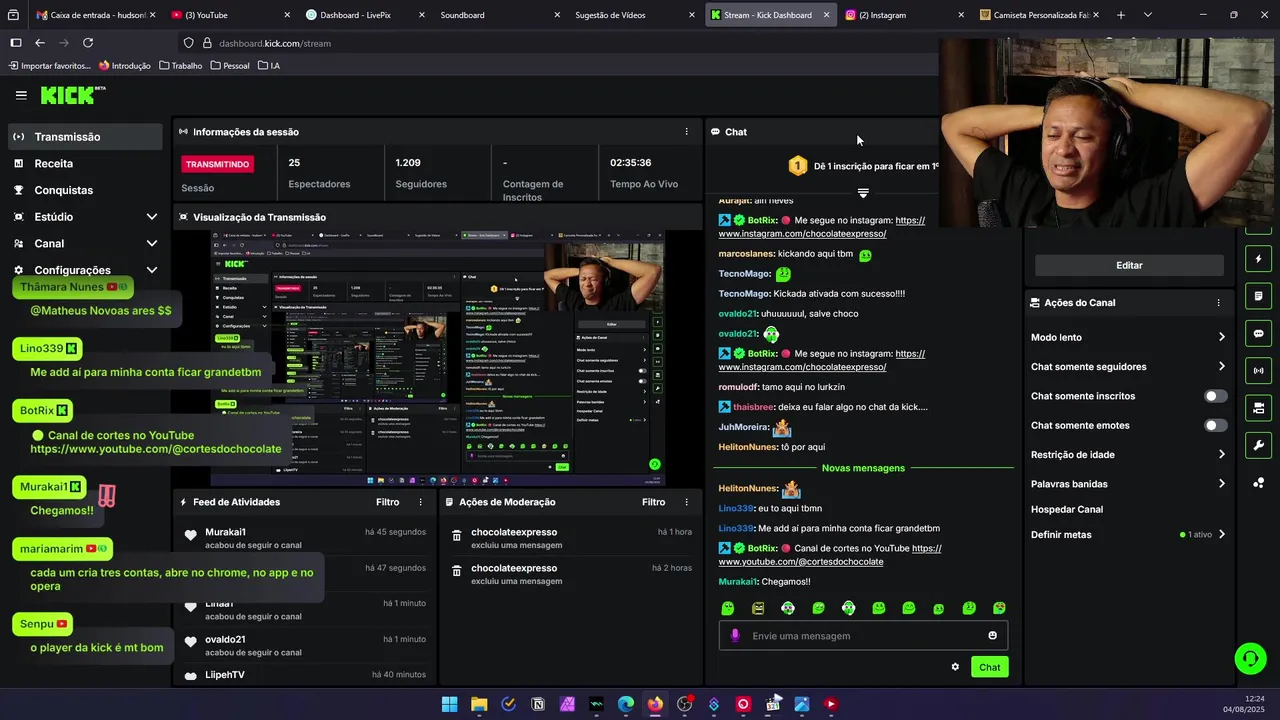Screen dimensions: 1280x720
Task: Click the lightning bolt icon in right rail
Action: pos(1259,259)
